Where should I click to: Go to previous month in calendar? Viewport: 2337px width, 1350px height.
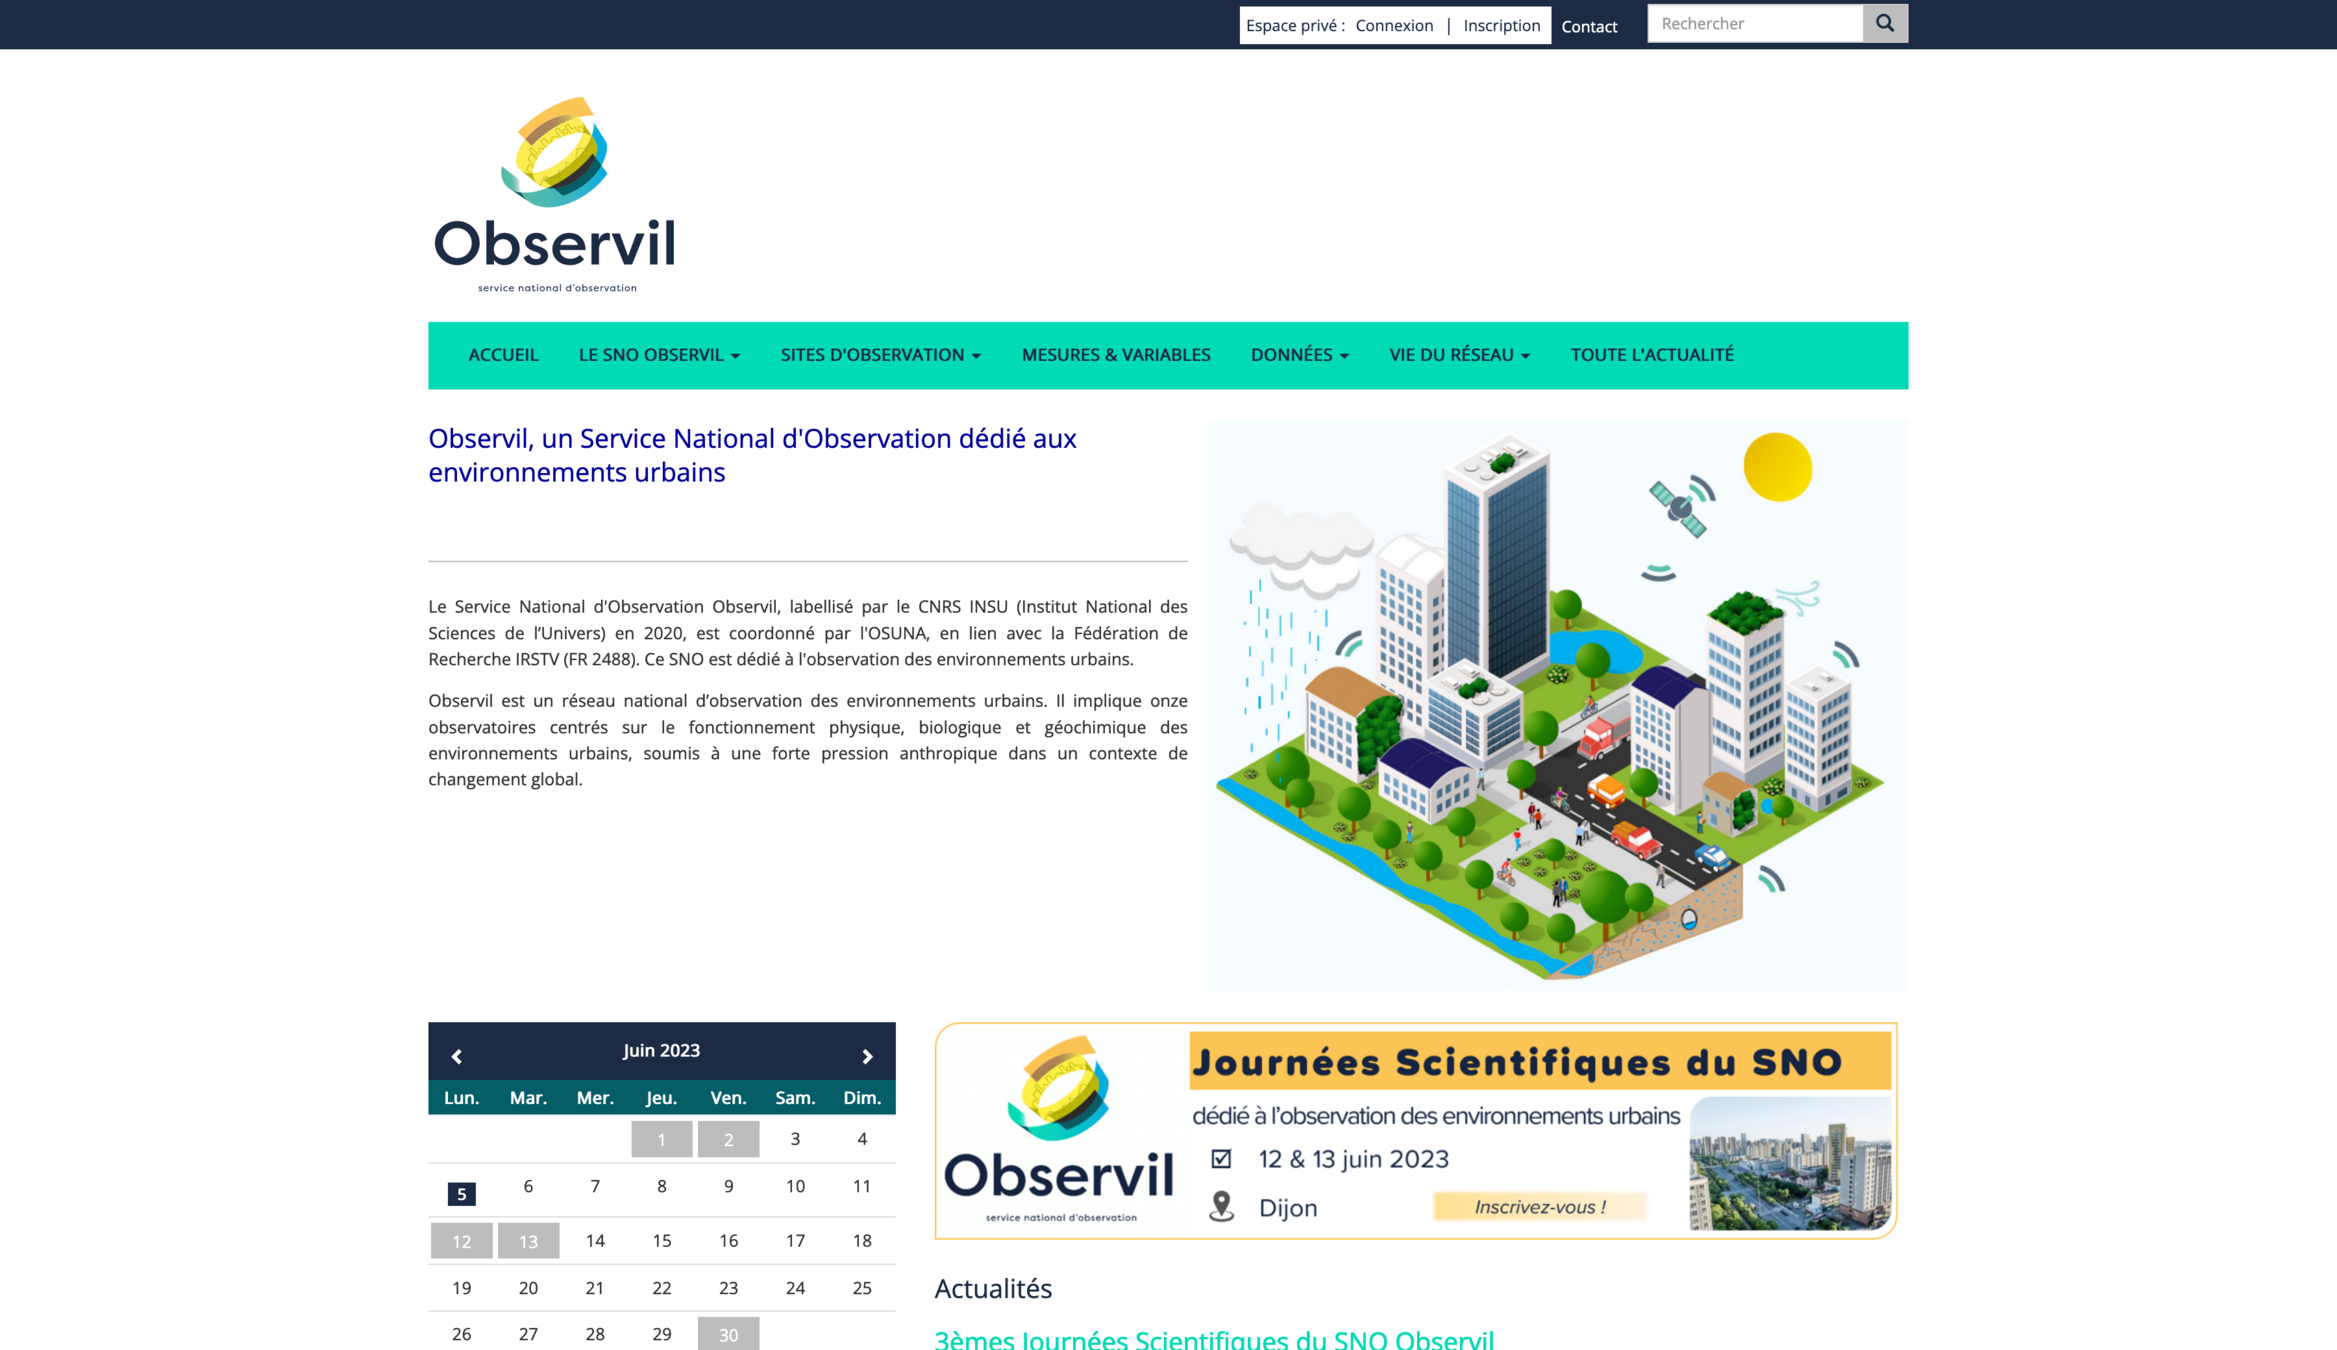tap(457, 1056)
